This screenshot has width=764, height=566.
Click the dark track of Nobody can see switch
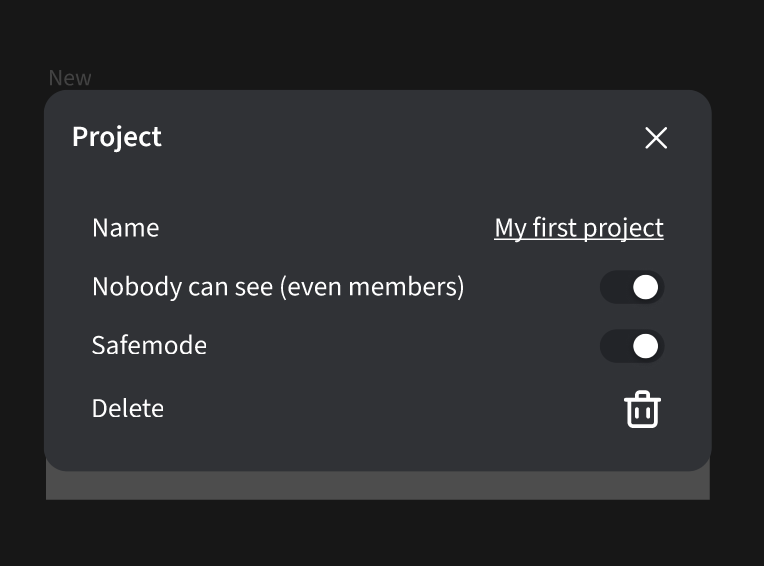point(614,288)
